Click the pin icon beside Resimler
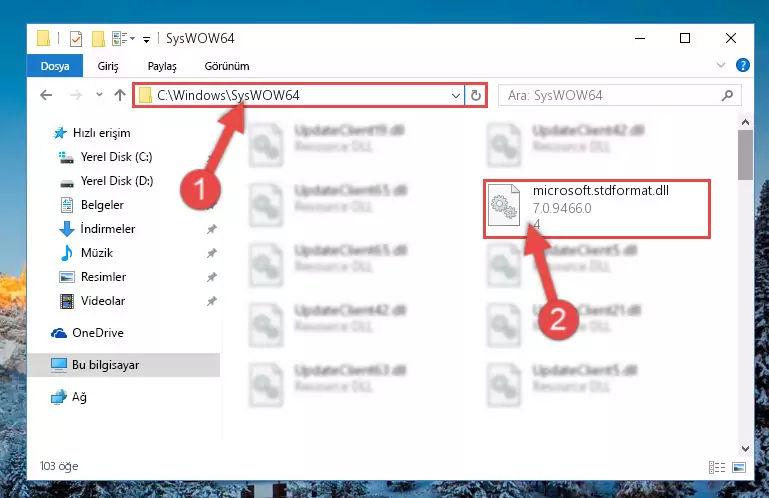 [x=211, y=277]
